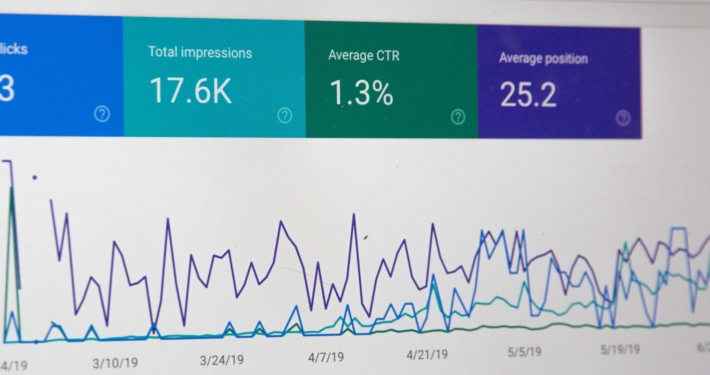
Task: Click the "Total impressions" card title
Action: tap(200, 53)
